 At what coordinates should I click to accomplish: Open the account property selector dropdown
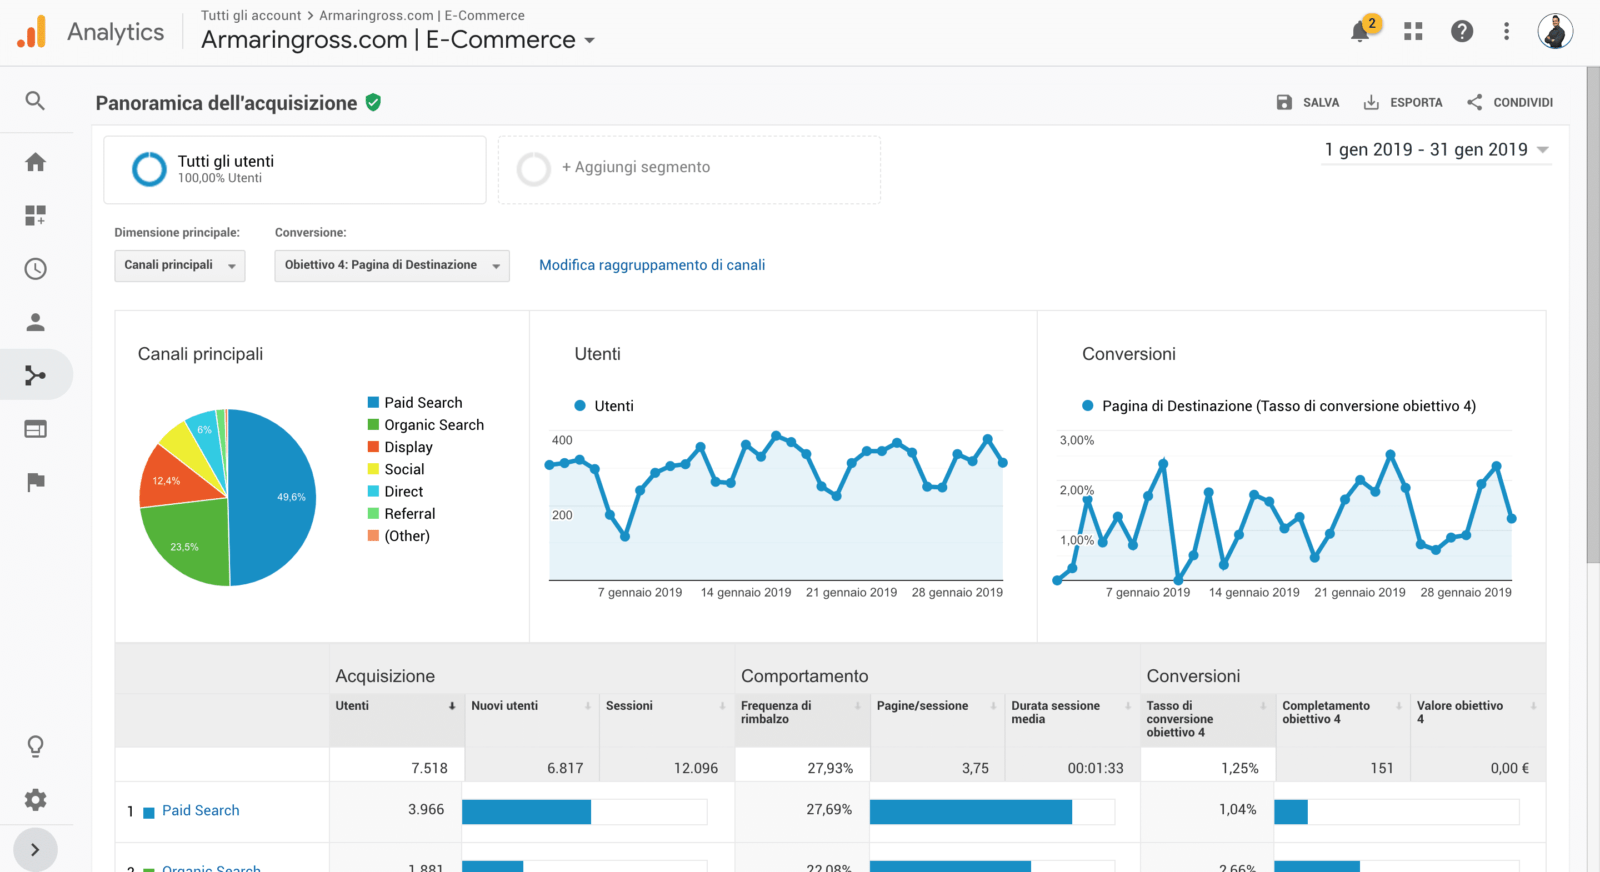[x=398, y=40]
